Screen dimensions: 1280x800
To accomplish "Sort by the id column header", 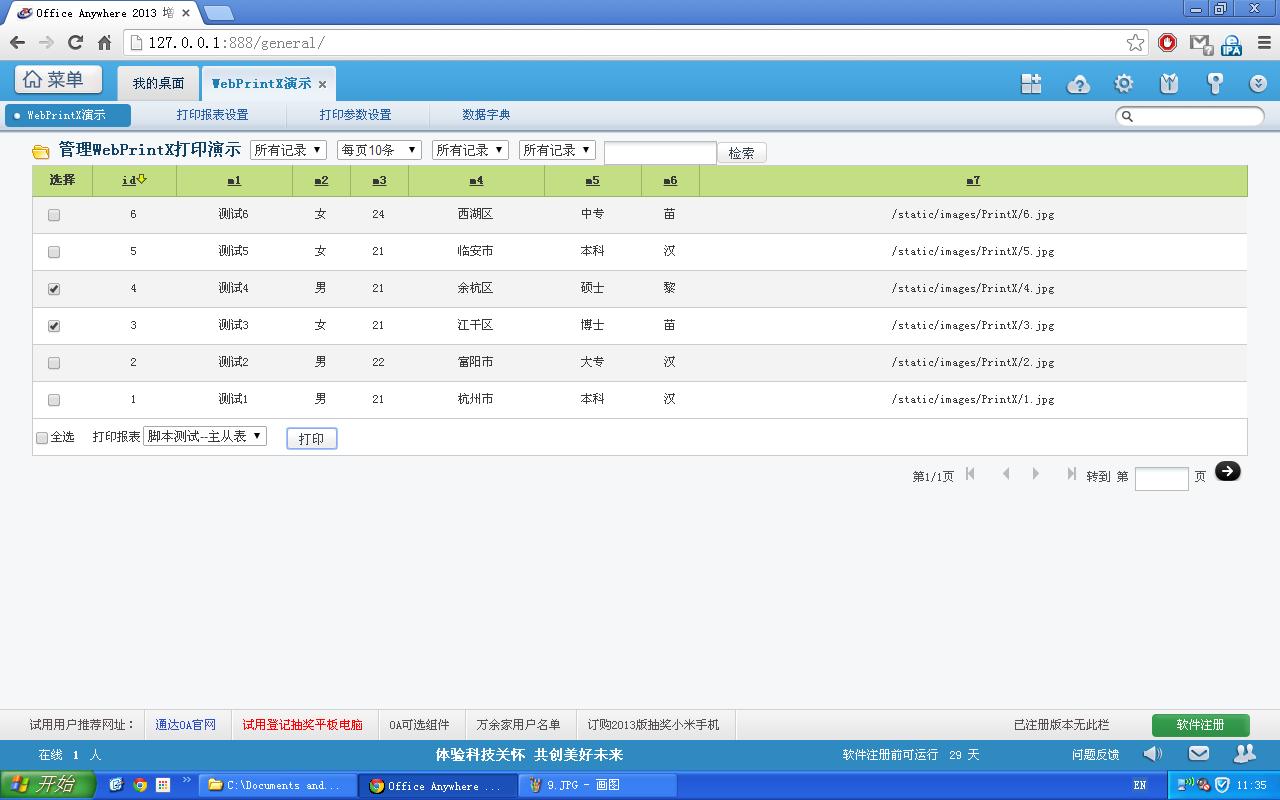I will tap(134, 180).
